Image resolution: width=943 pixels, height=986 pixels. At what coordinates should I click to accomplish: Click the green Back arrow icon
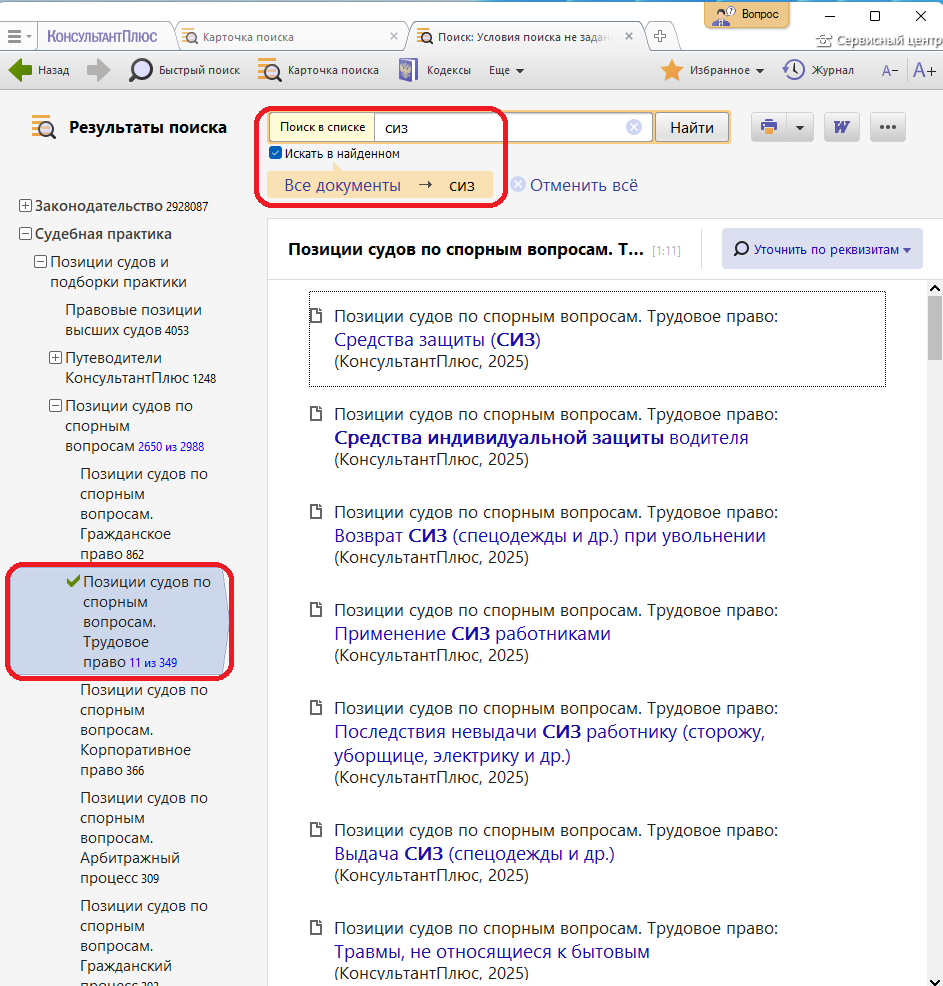pos(20,70)
